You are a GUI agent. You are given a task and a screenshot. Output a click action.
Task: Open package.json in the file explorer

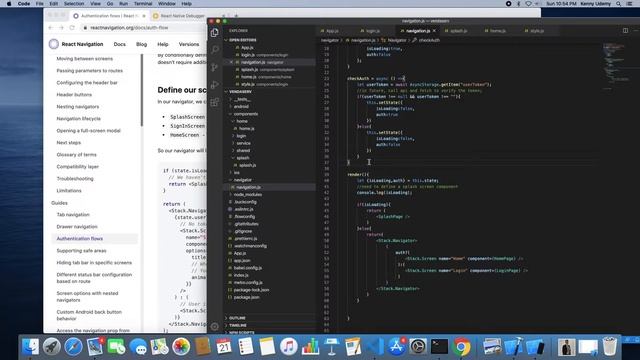(247, 298)
